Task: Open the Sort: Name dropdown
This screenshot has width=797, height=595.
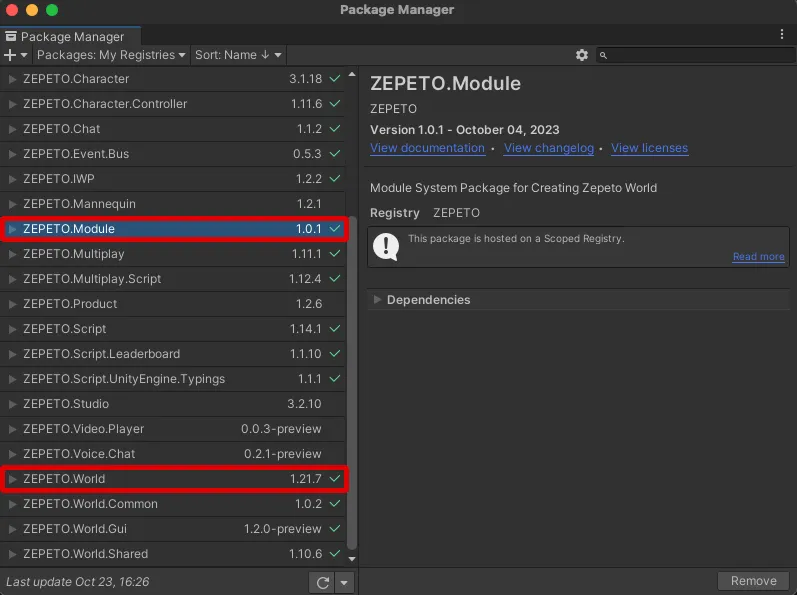Action: (238, 55)
